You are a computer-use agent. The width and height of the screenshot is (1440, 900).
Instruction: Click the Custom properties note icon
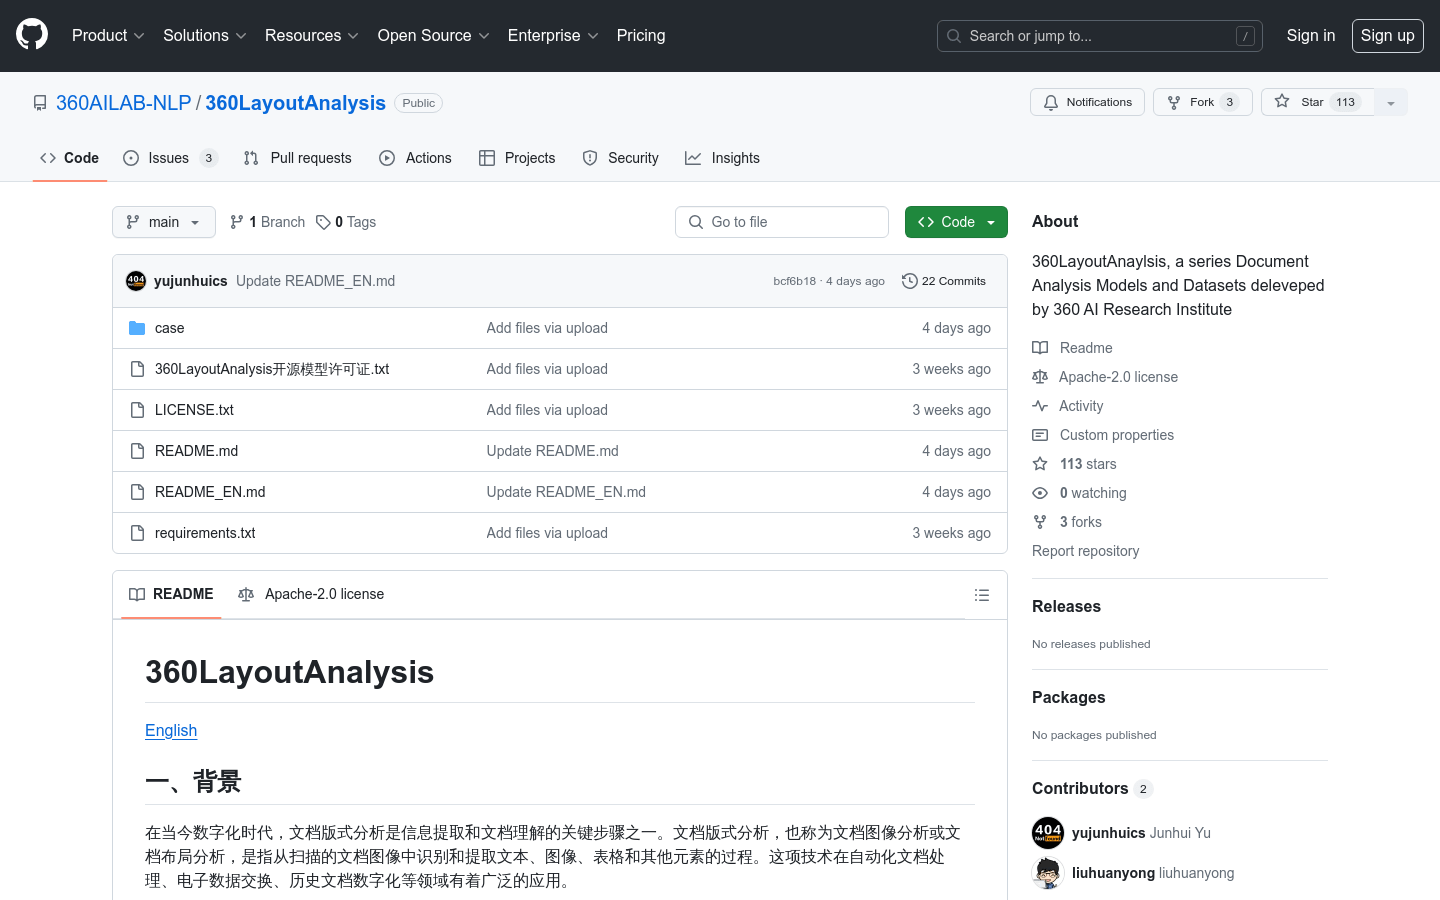click(1040, 435)
